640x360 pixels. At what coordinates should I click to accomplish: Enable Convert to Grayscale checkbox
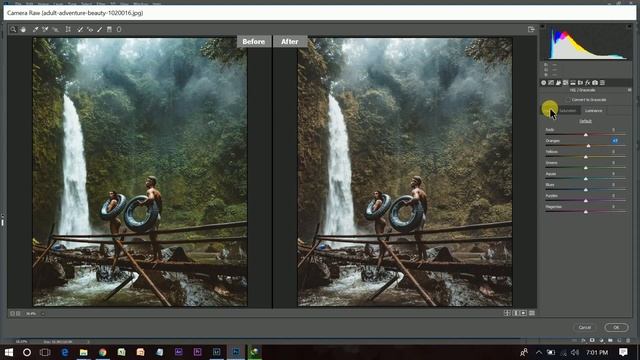(568, 100)
